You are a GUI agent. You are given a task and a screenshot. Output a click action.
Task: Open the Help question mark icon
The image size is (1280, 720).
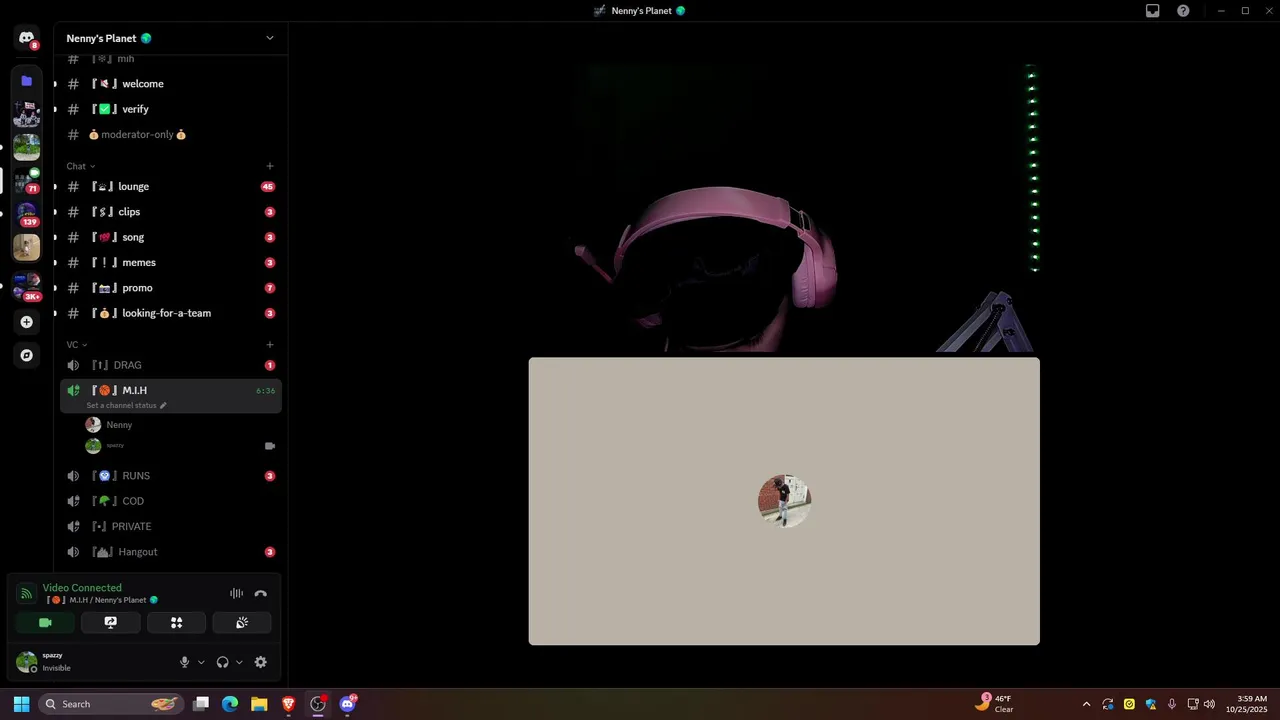click(1183, 11)
